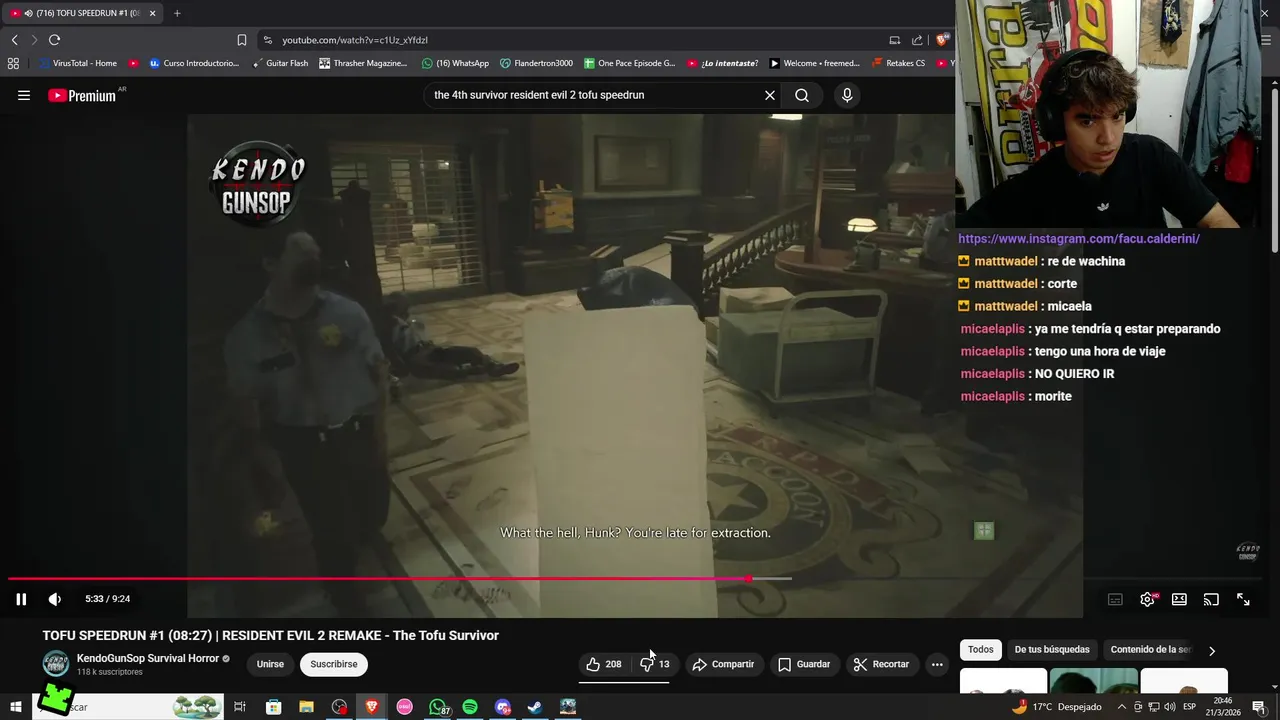Viewport: 1280px width, 720px height.
Task: Open WhatsApp from the taskbar
Action: tap(437, 707)
